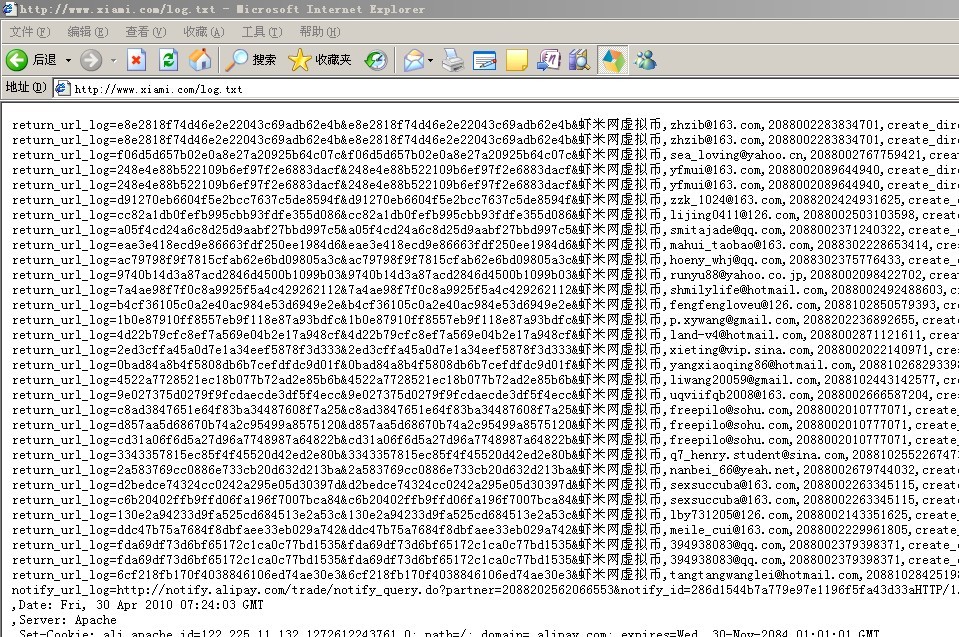959x637 pixels.
Task: Open the 编辑 menu
Action: click(x=87, y=32)
